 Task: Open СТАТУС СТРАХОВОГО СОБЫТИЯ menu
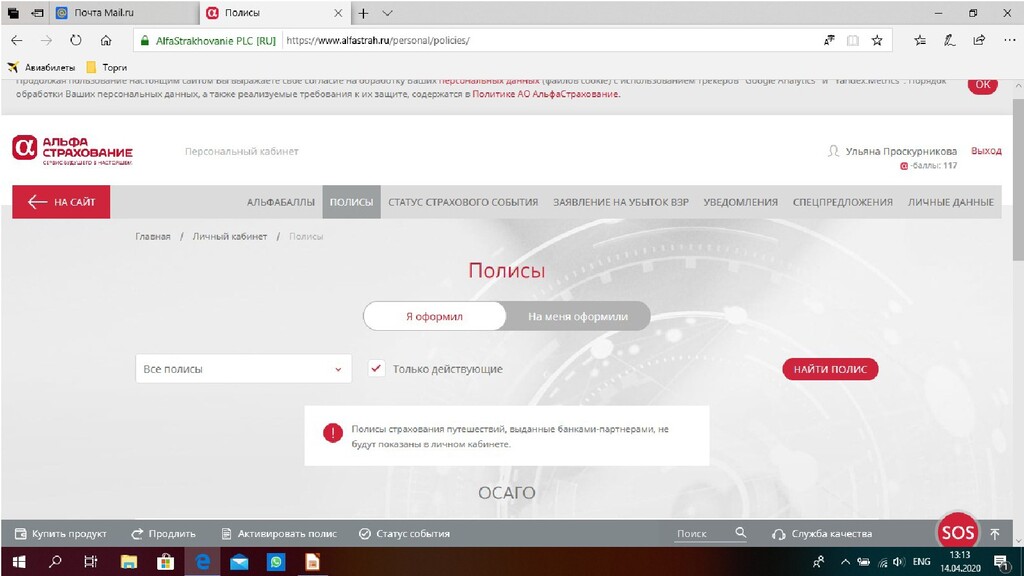463,202
